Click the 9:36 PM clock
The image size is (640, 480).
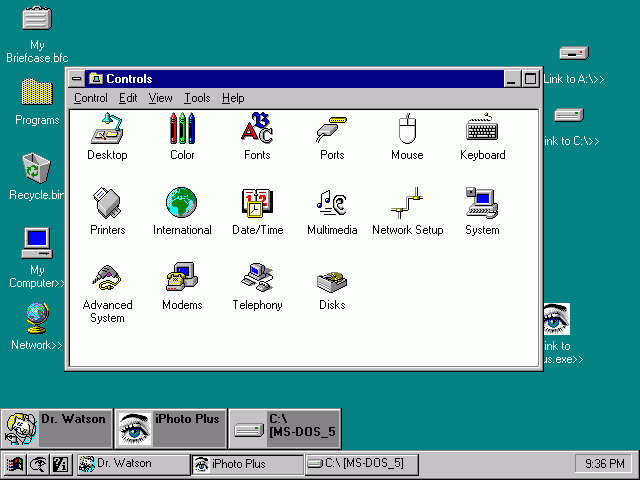pyautogui.click(x=604, y=464)
